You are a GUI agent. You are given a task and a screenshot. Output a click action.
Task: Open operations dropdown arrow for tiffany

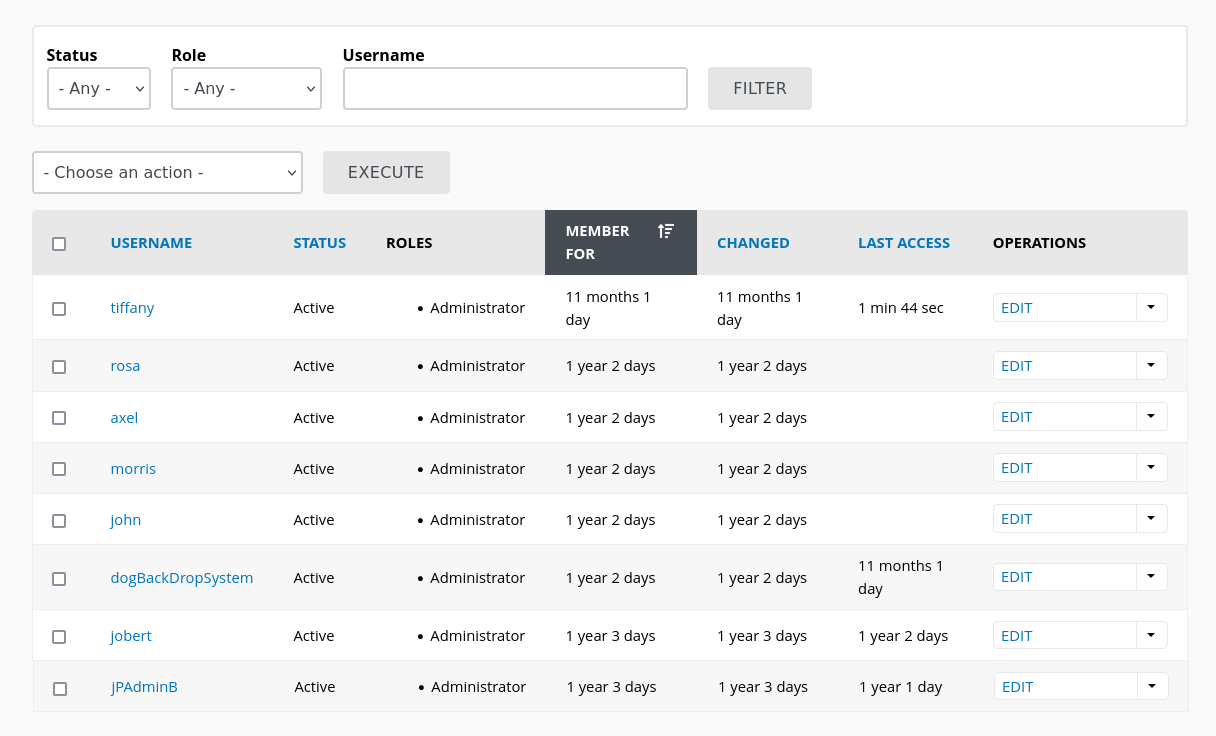[x=1151, y=307]
